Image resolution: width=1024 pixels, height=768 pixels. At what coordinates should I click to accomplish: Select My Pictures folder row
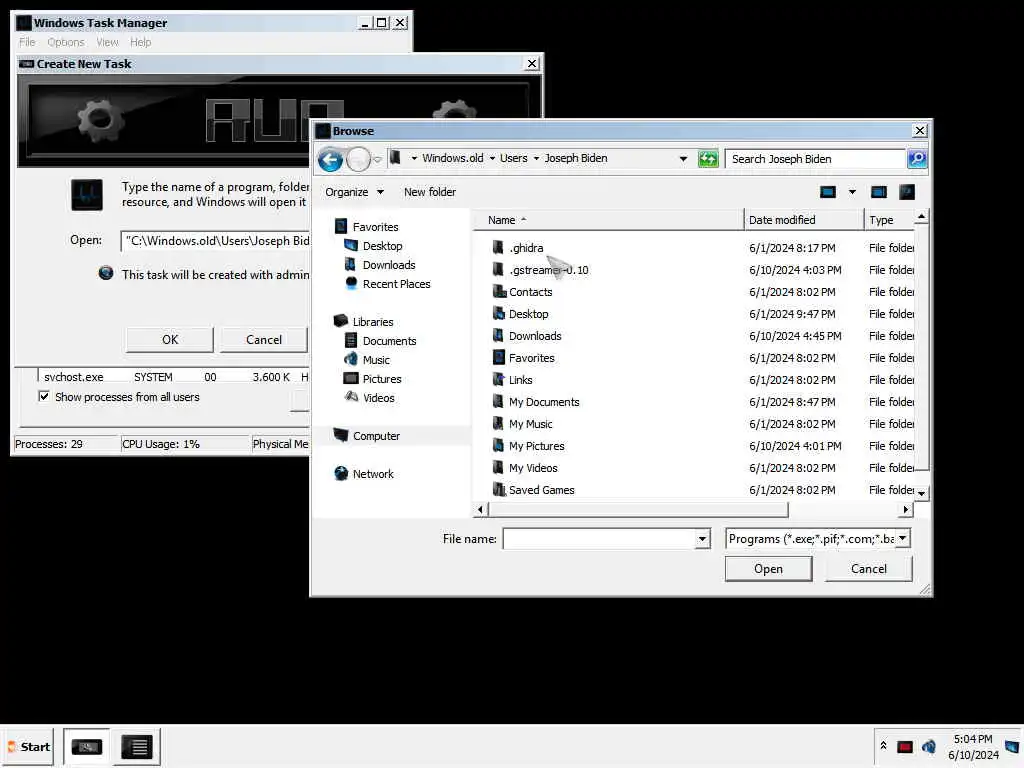click(702, 445)
